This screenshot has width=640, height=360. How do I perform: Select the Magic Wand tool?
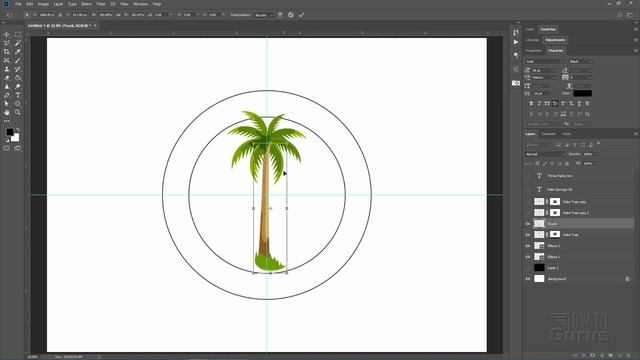(x=18, y=43)
